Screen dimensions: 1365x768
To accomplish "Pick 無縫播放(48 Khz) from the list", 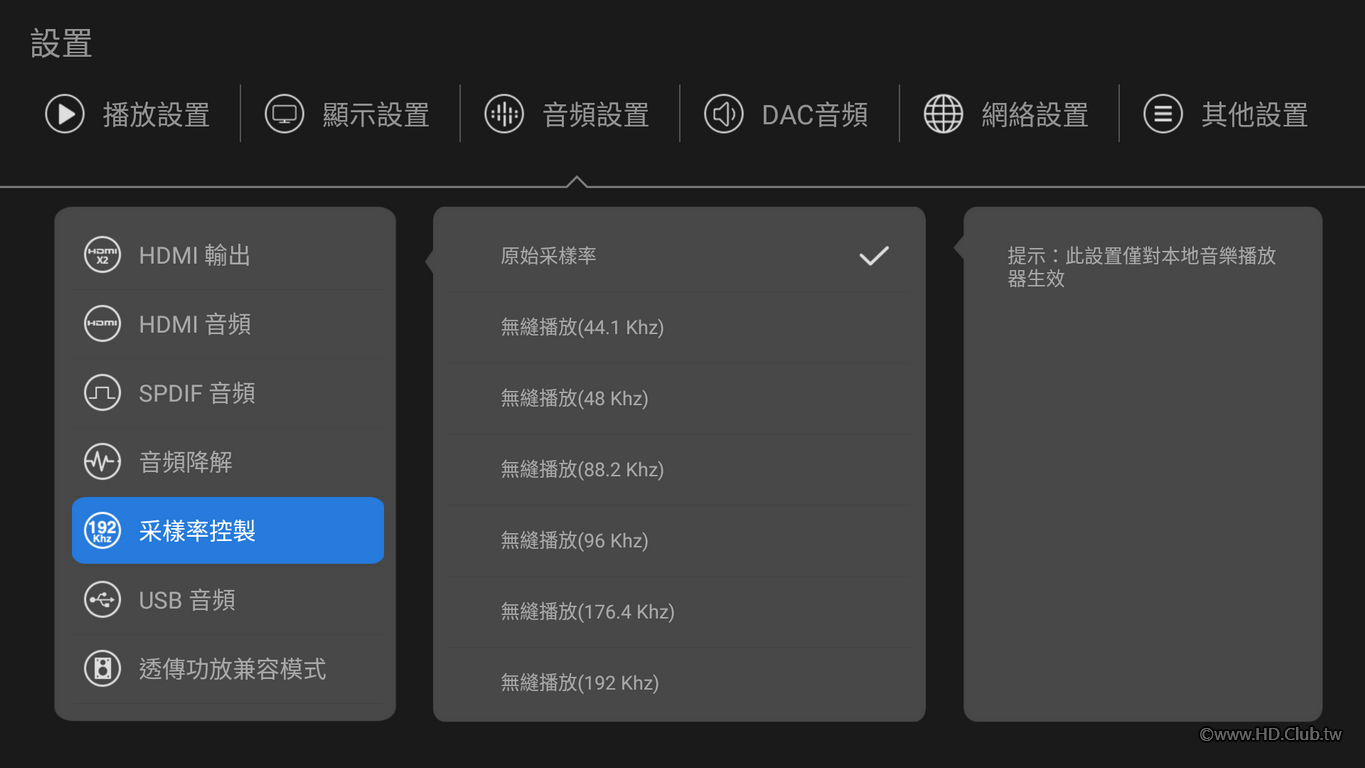I will (x=574, y=398).
